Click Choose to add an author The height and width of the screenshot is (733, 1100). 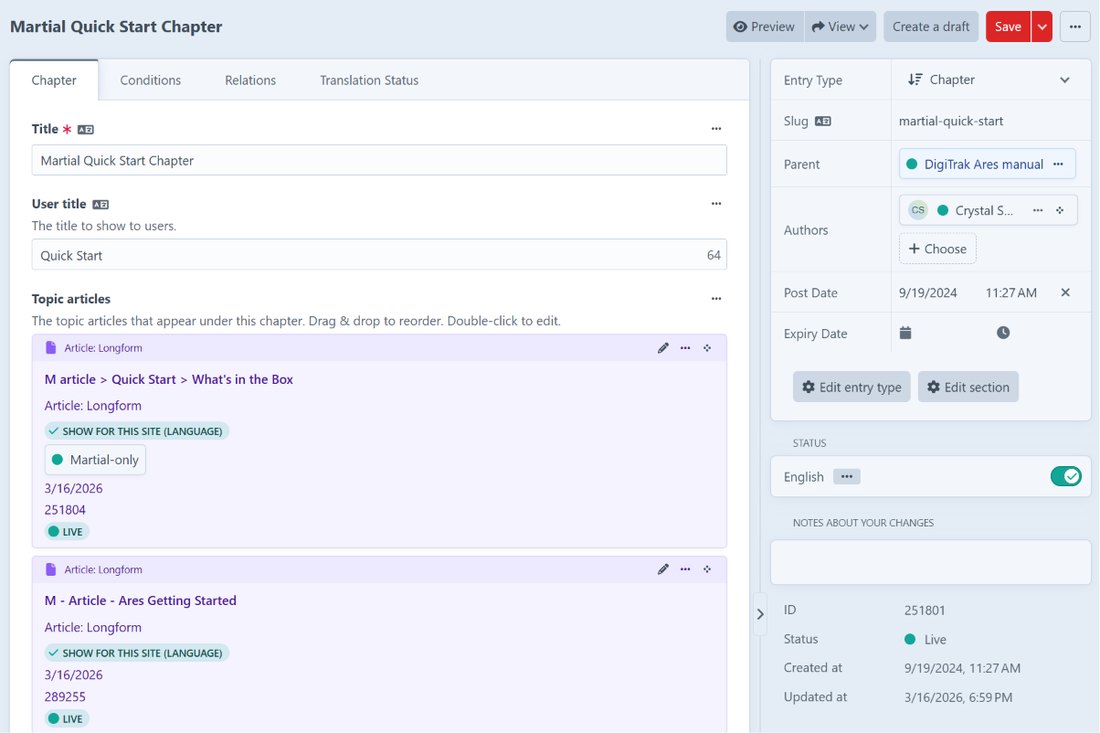tap(937, 249)
